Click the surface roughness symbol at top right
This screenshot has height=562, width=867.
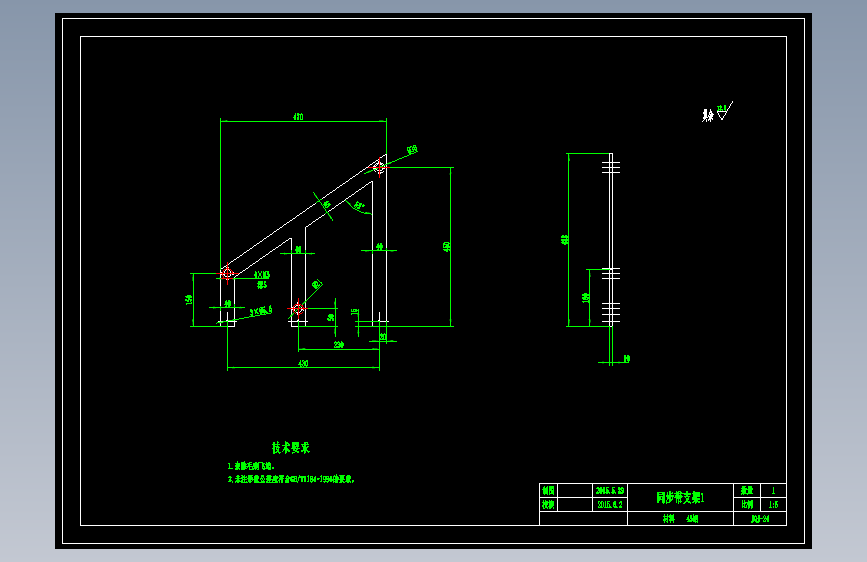pyautogui.click(x=724, y=111)
